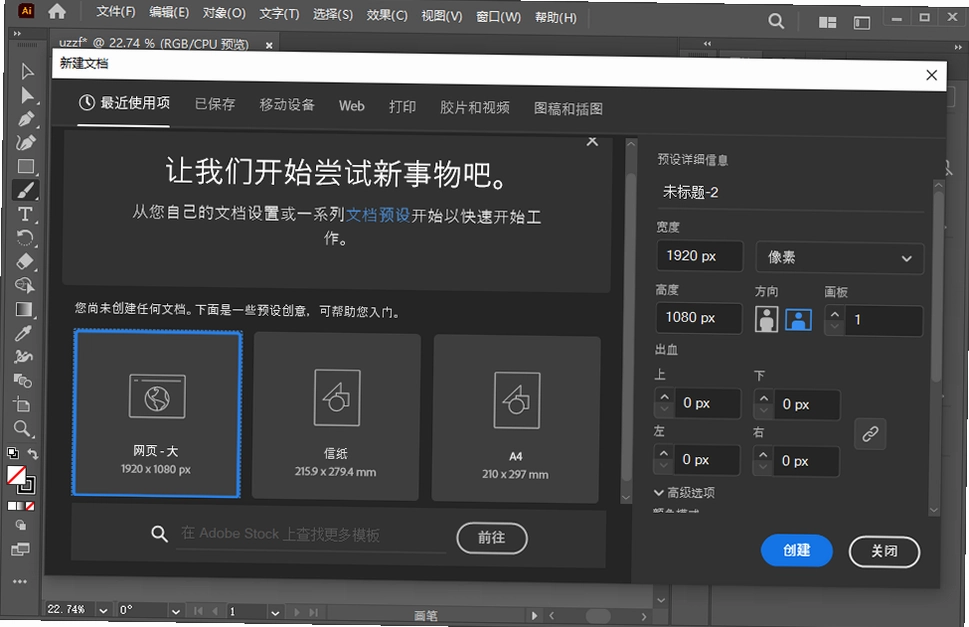Select the Direct Selection tool

27,95
